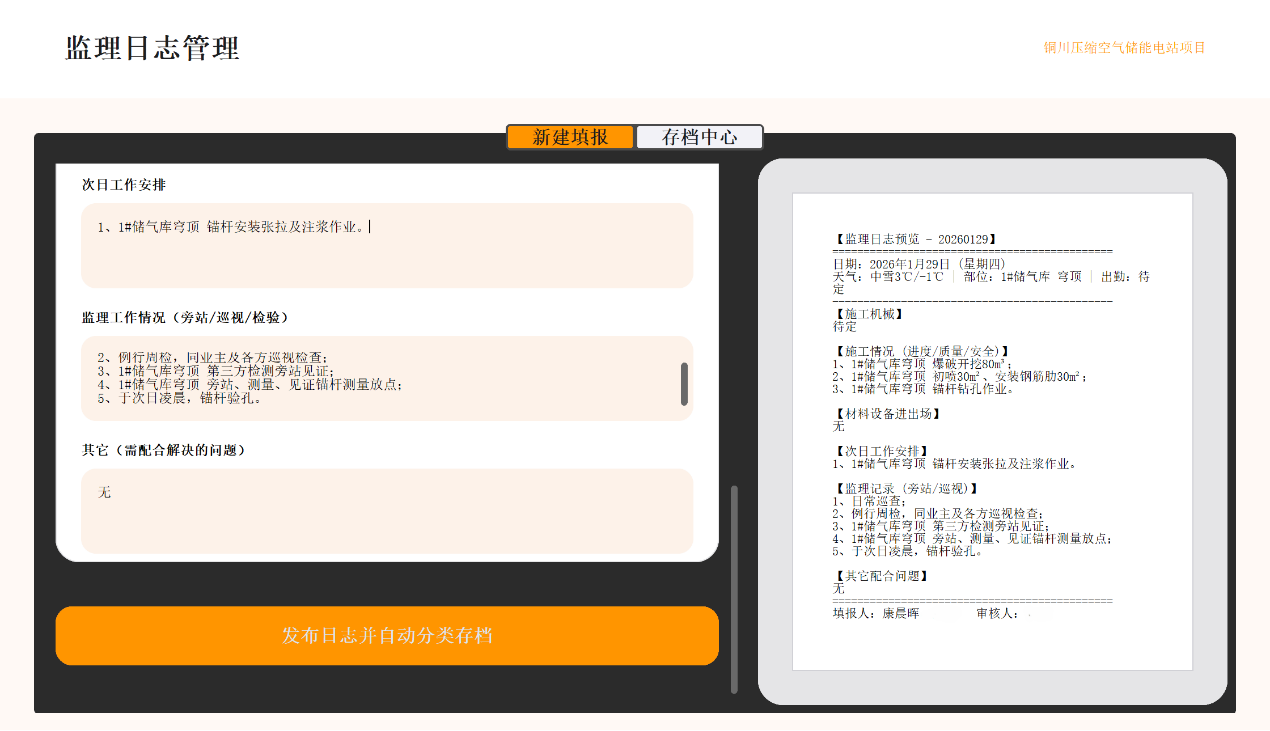Focus the 次日工作安排 form text box

tap(387, 246)
